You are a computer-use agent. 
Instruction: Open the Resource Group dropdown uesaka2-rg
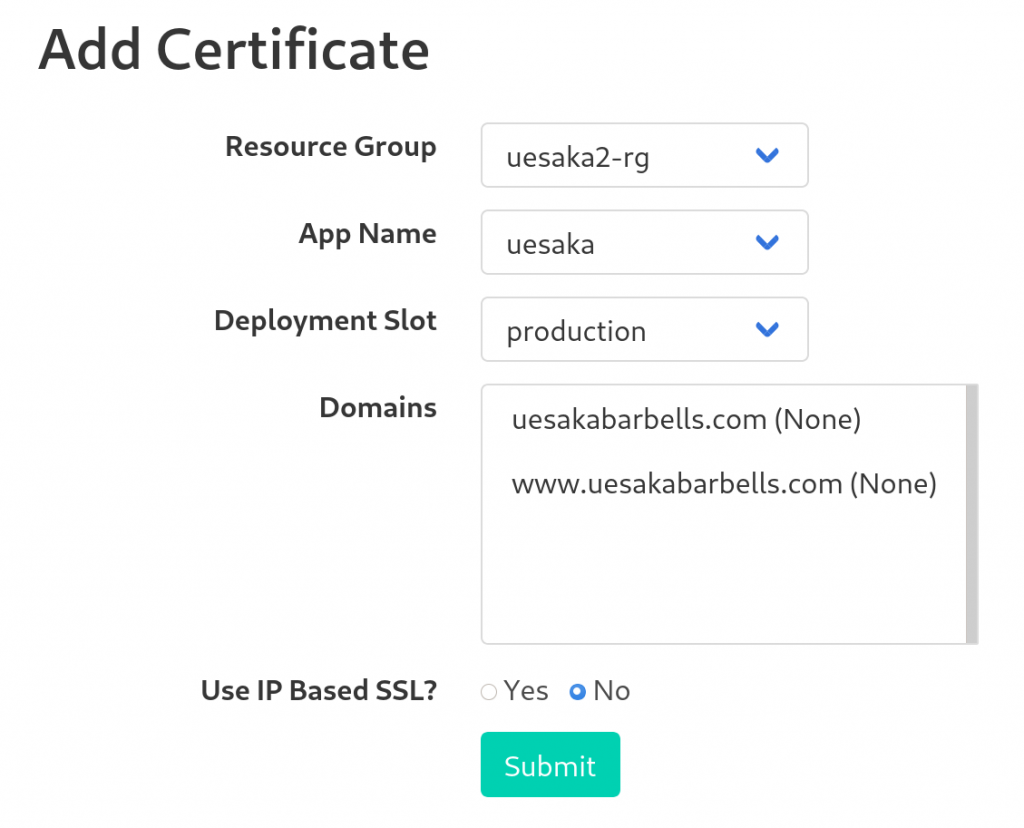[x=645, y=155]
